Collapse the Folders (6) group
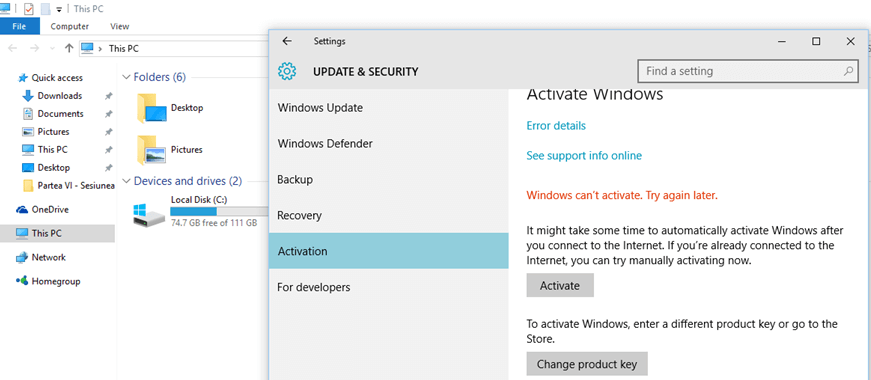 click(x=127, y=77)
